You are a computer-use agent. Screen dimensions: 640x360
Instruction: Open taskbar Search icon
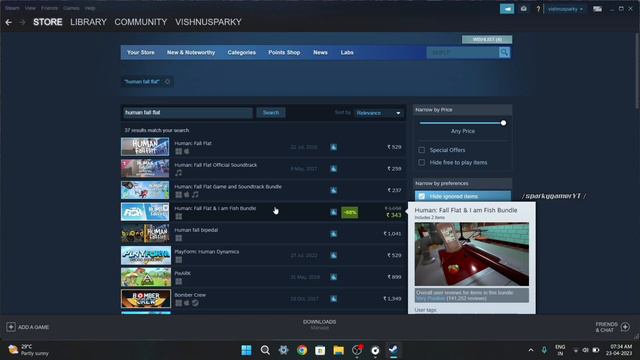[265, 350]
